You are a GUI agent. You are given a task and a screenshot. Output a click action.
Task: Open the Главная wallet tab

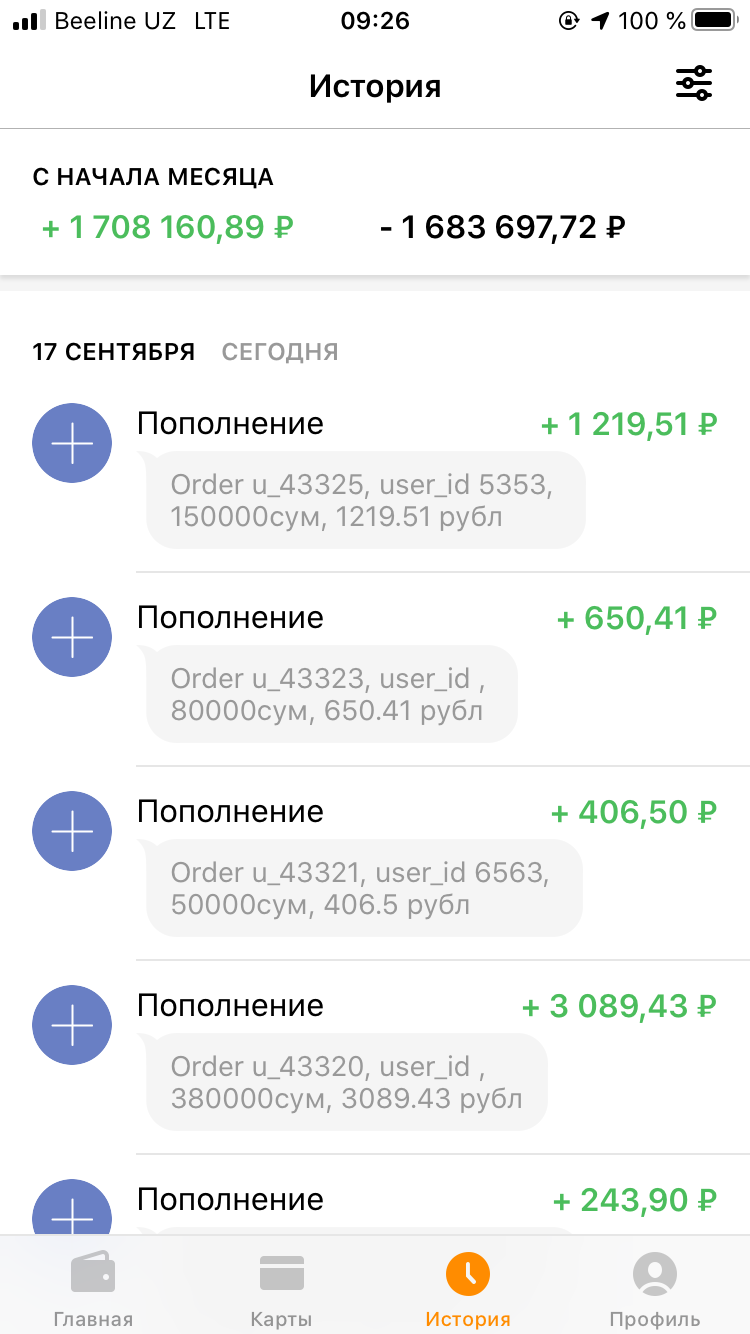click(93, 1290)
